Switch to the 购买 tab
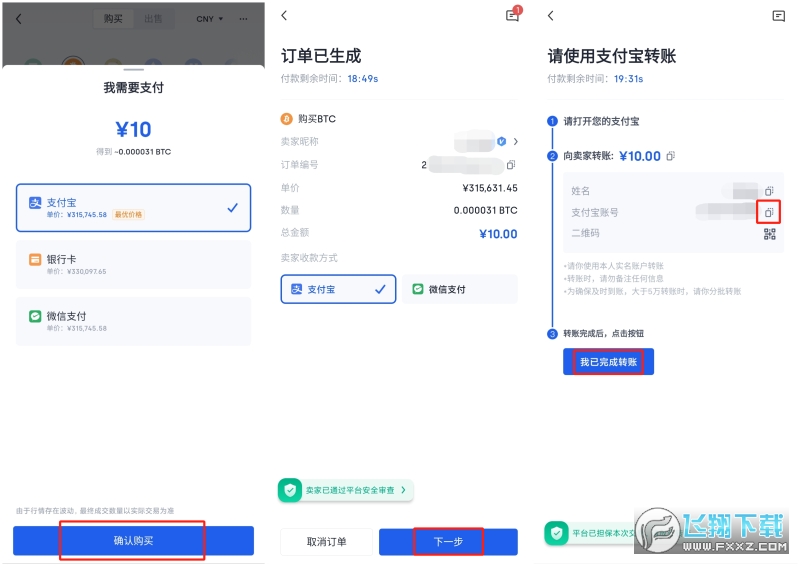This screenshot has height=566, width=800. click(x=114, y=19)
